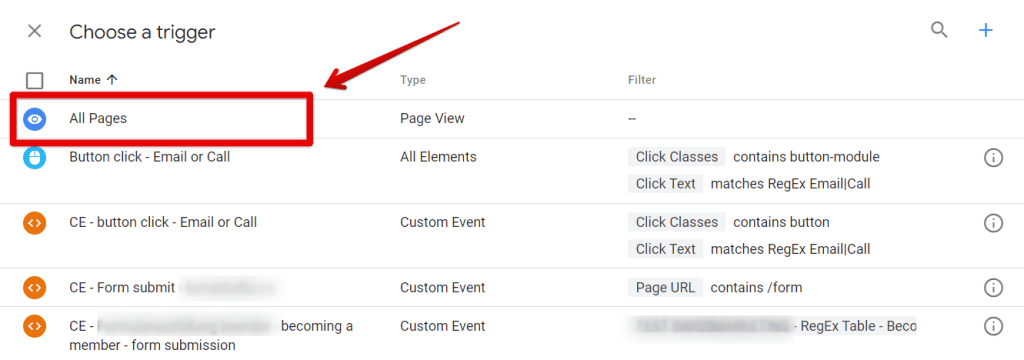Select icon of becoming a member trigger
Screen dimensions: 1024x360
tap(35, 325)
